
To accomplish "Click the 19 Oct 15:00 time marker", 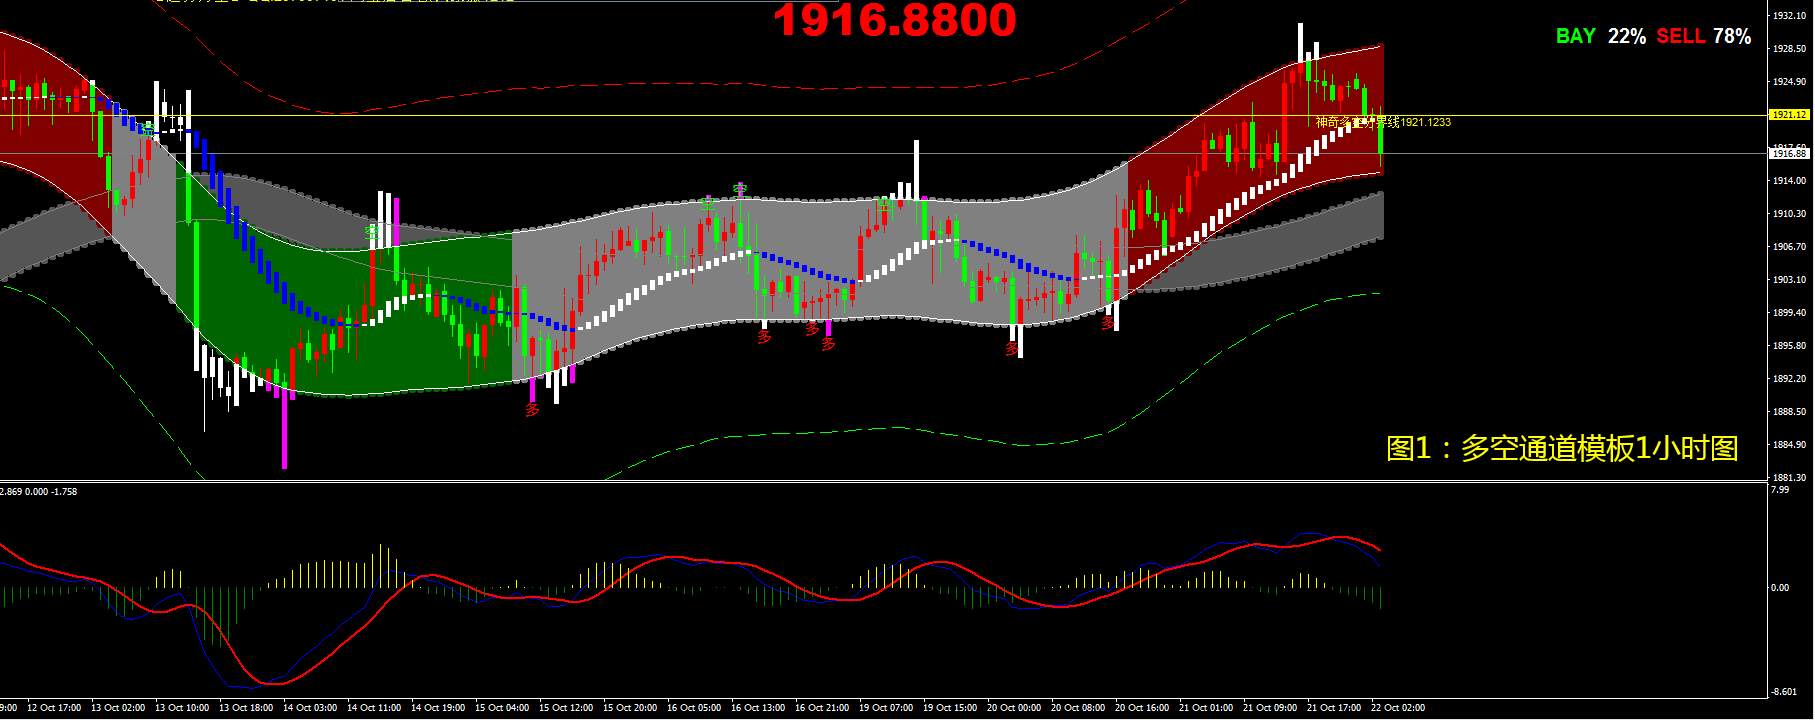I will point(950,708).
